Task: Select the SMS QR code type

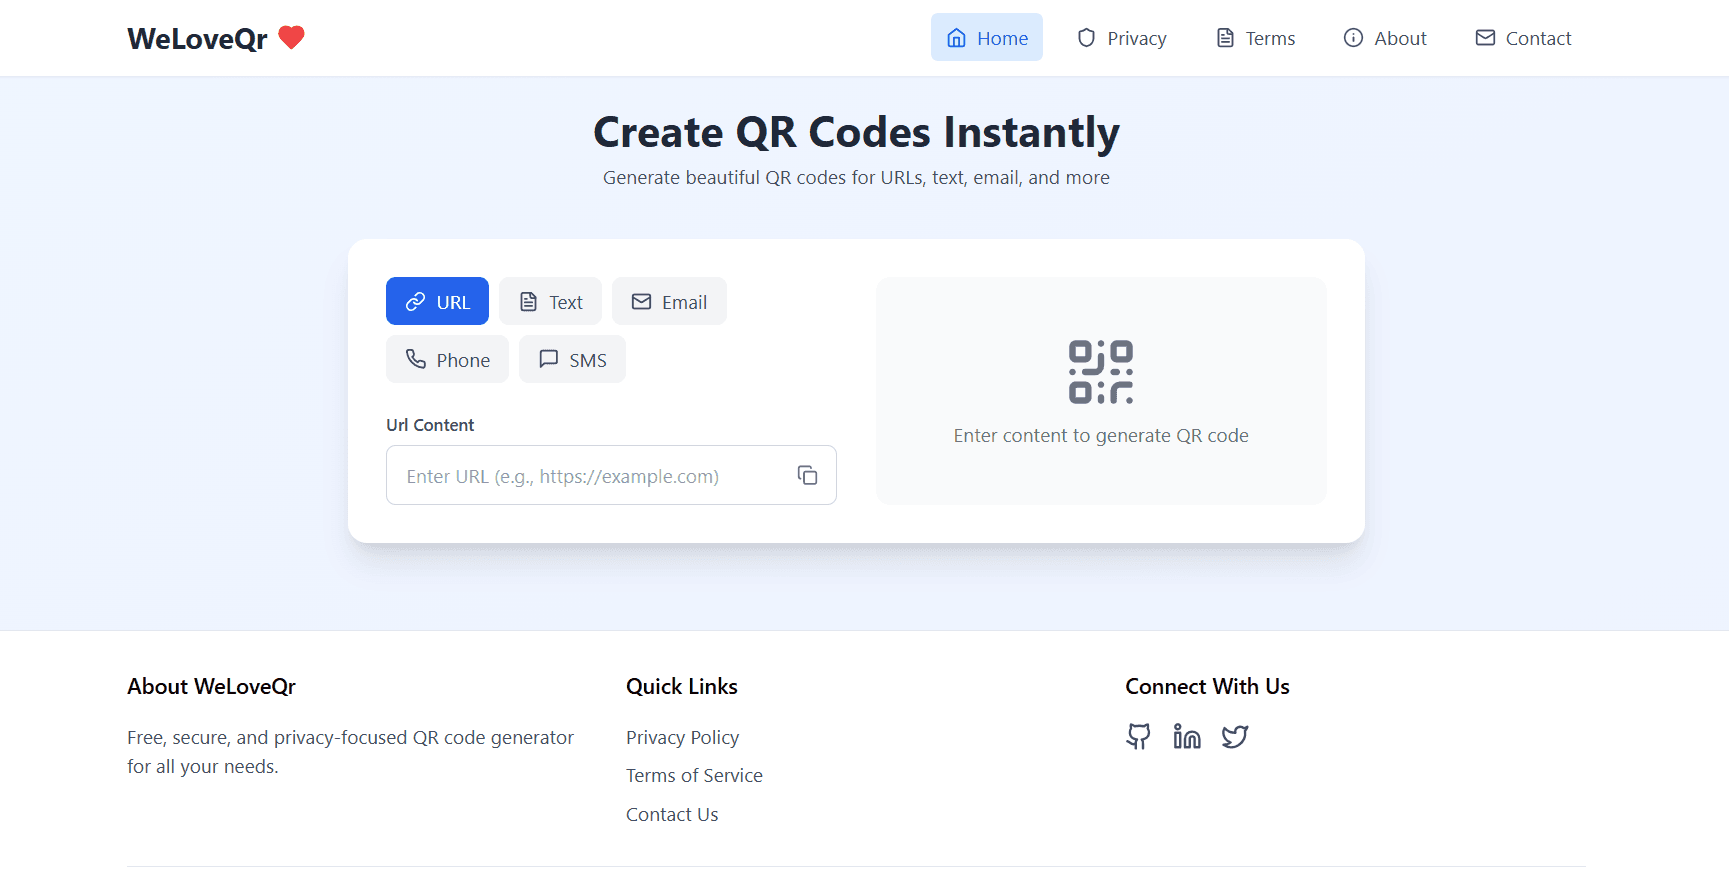Action: point(572,359)
